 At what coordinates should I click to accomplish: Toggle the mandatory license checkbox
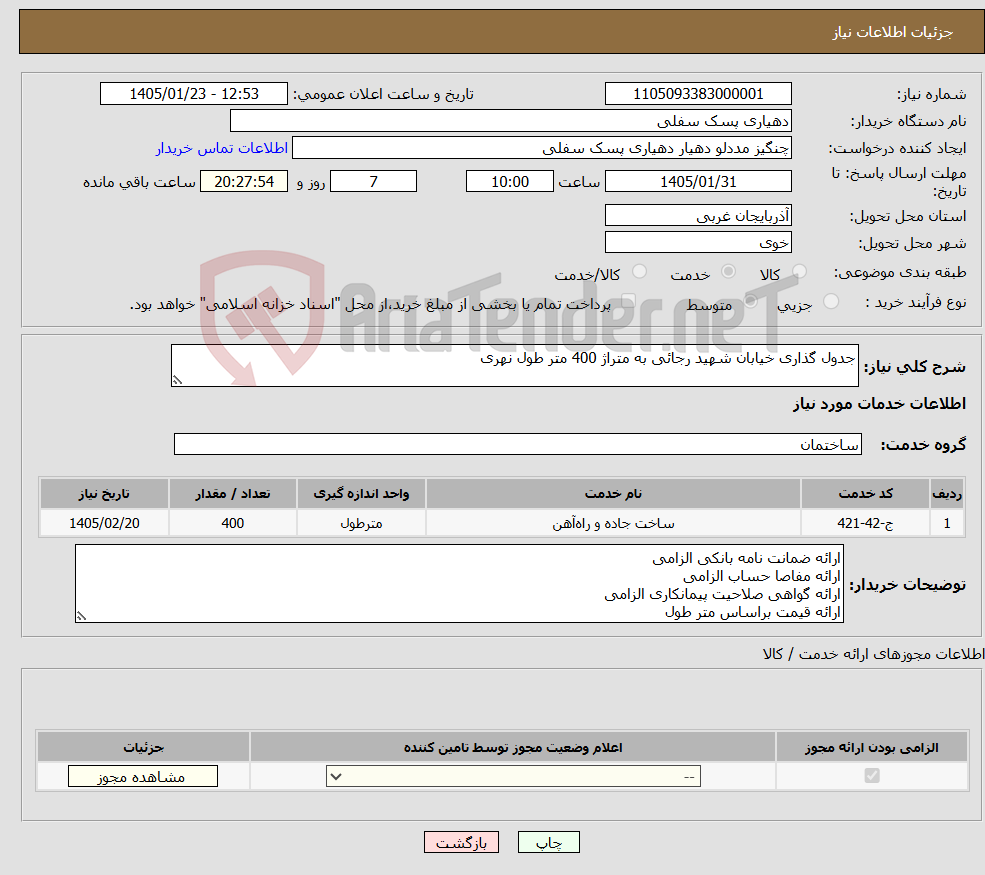pyautogui.click(x=872, y=776)
